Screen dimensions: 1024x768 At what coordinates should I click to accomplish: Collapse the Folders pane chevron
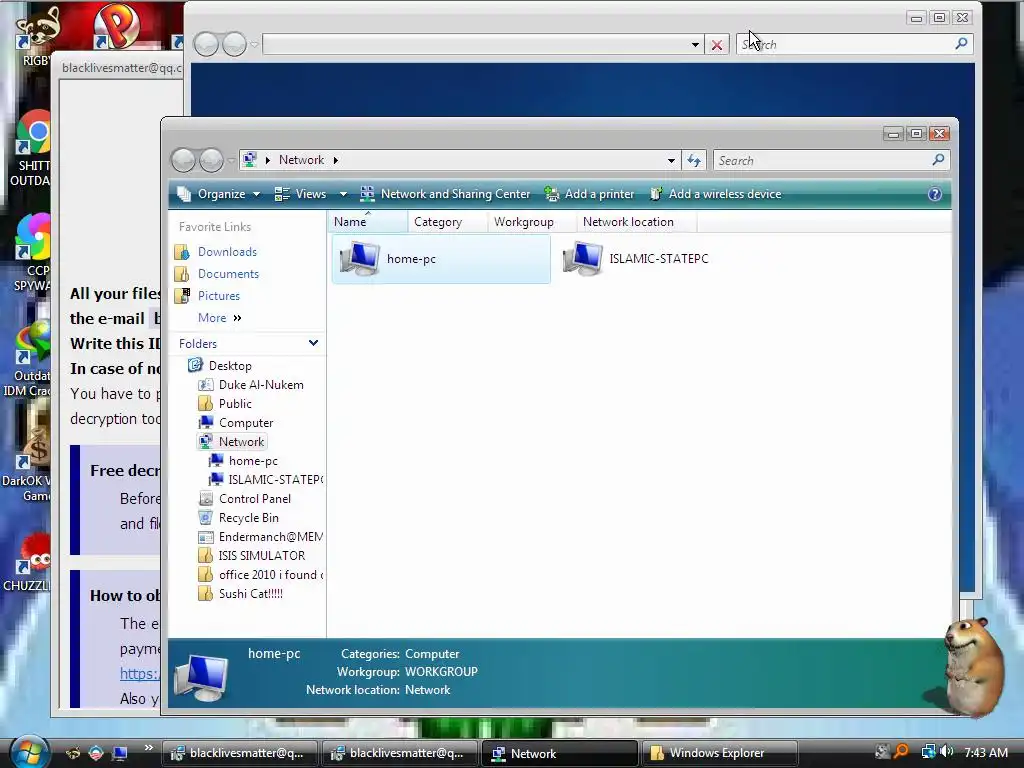[313, 343]
